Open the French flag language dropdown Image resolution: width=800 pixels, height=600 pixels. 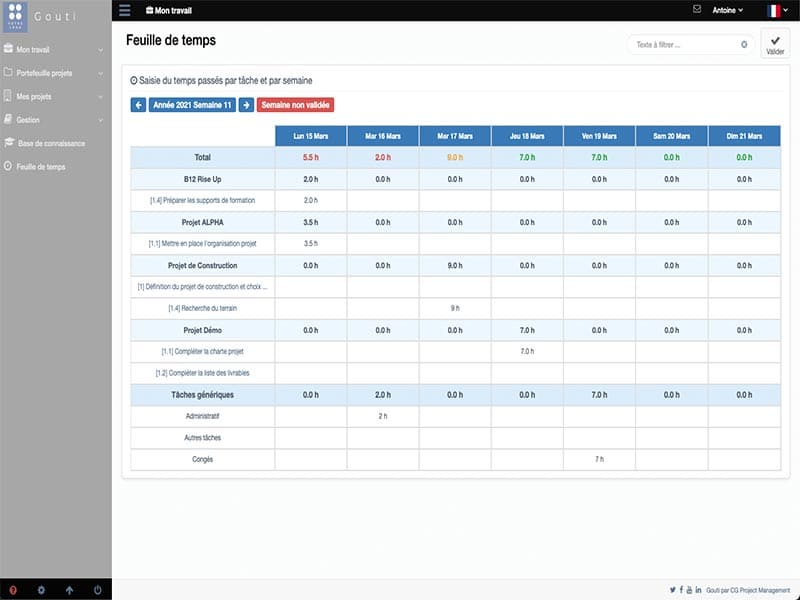(777, 11)
